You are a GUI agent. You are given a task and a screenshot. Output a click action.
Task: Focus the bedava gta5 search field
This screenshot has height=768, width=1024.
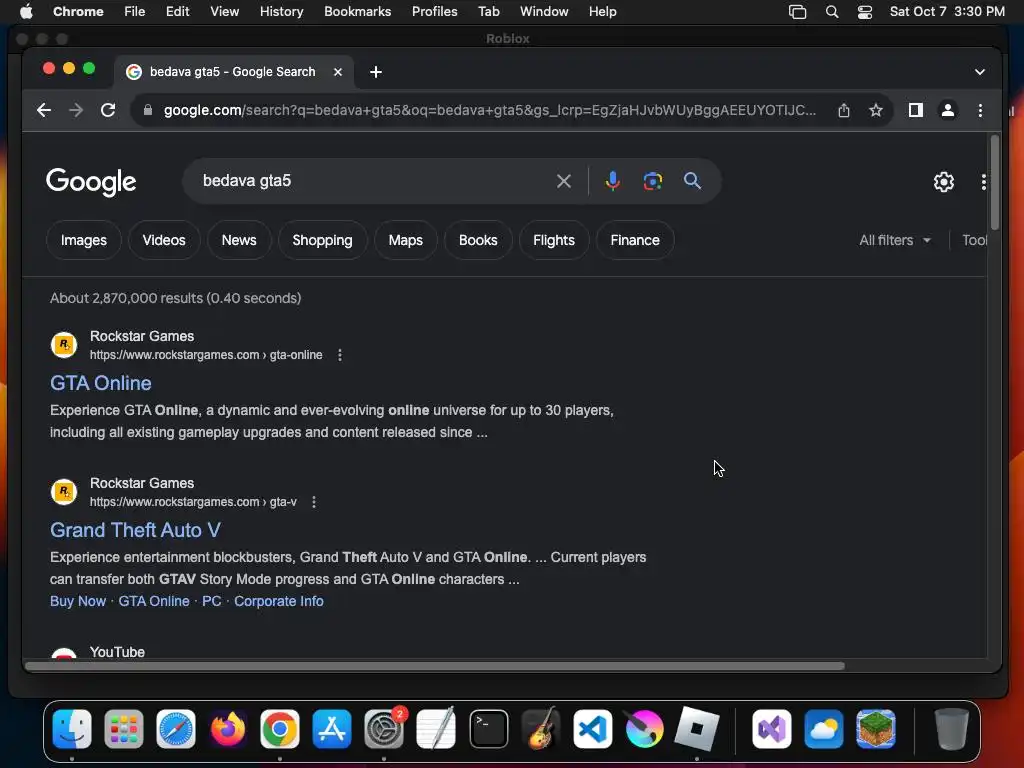click(372, 181)
